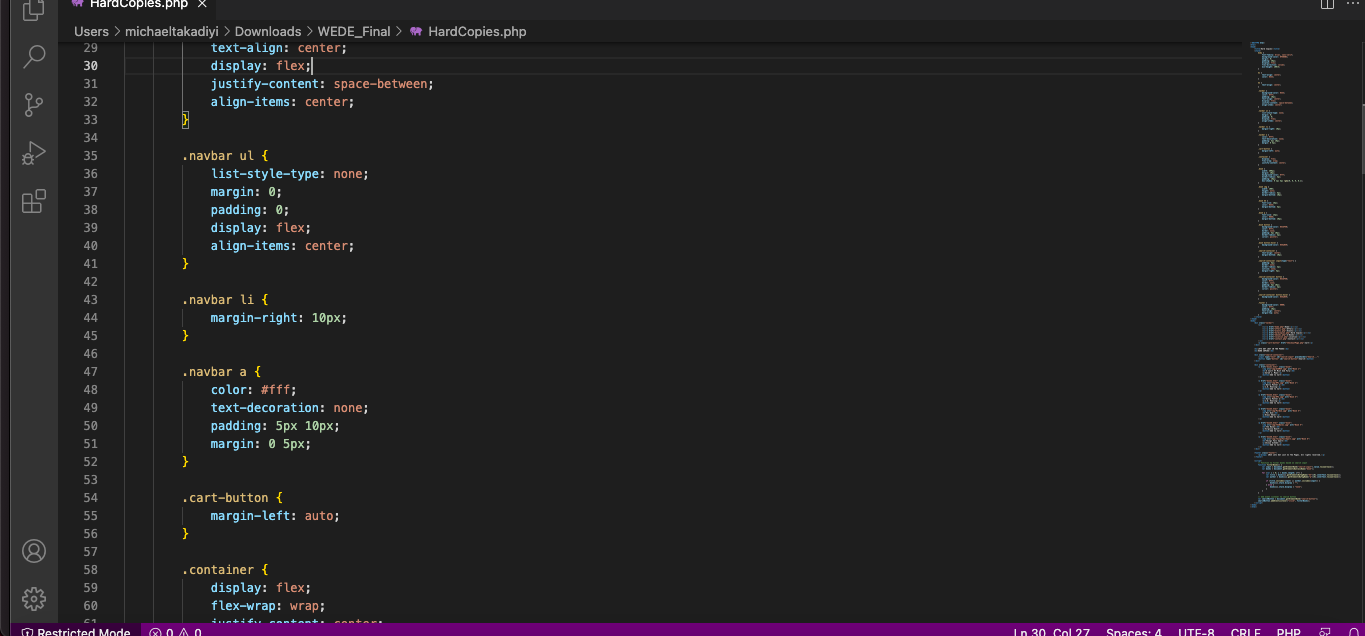Viewport: 1365px width, 636px height.
Task: Open the Manage gear menu
Action: pyautogui.click(x=34, y=599)
